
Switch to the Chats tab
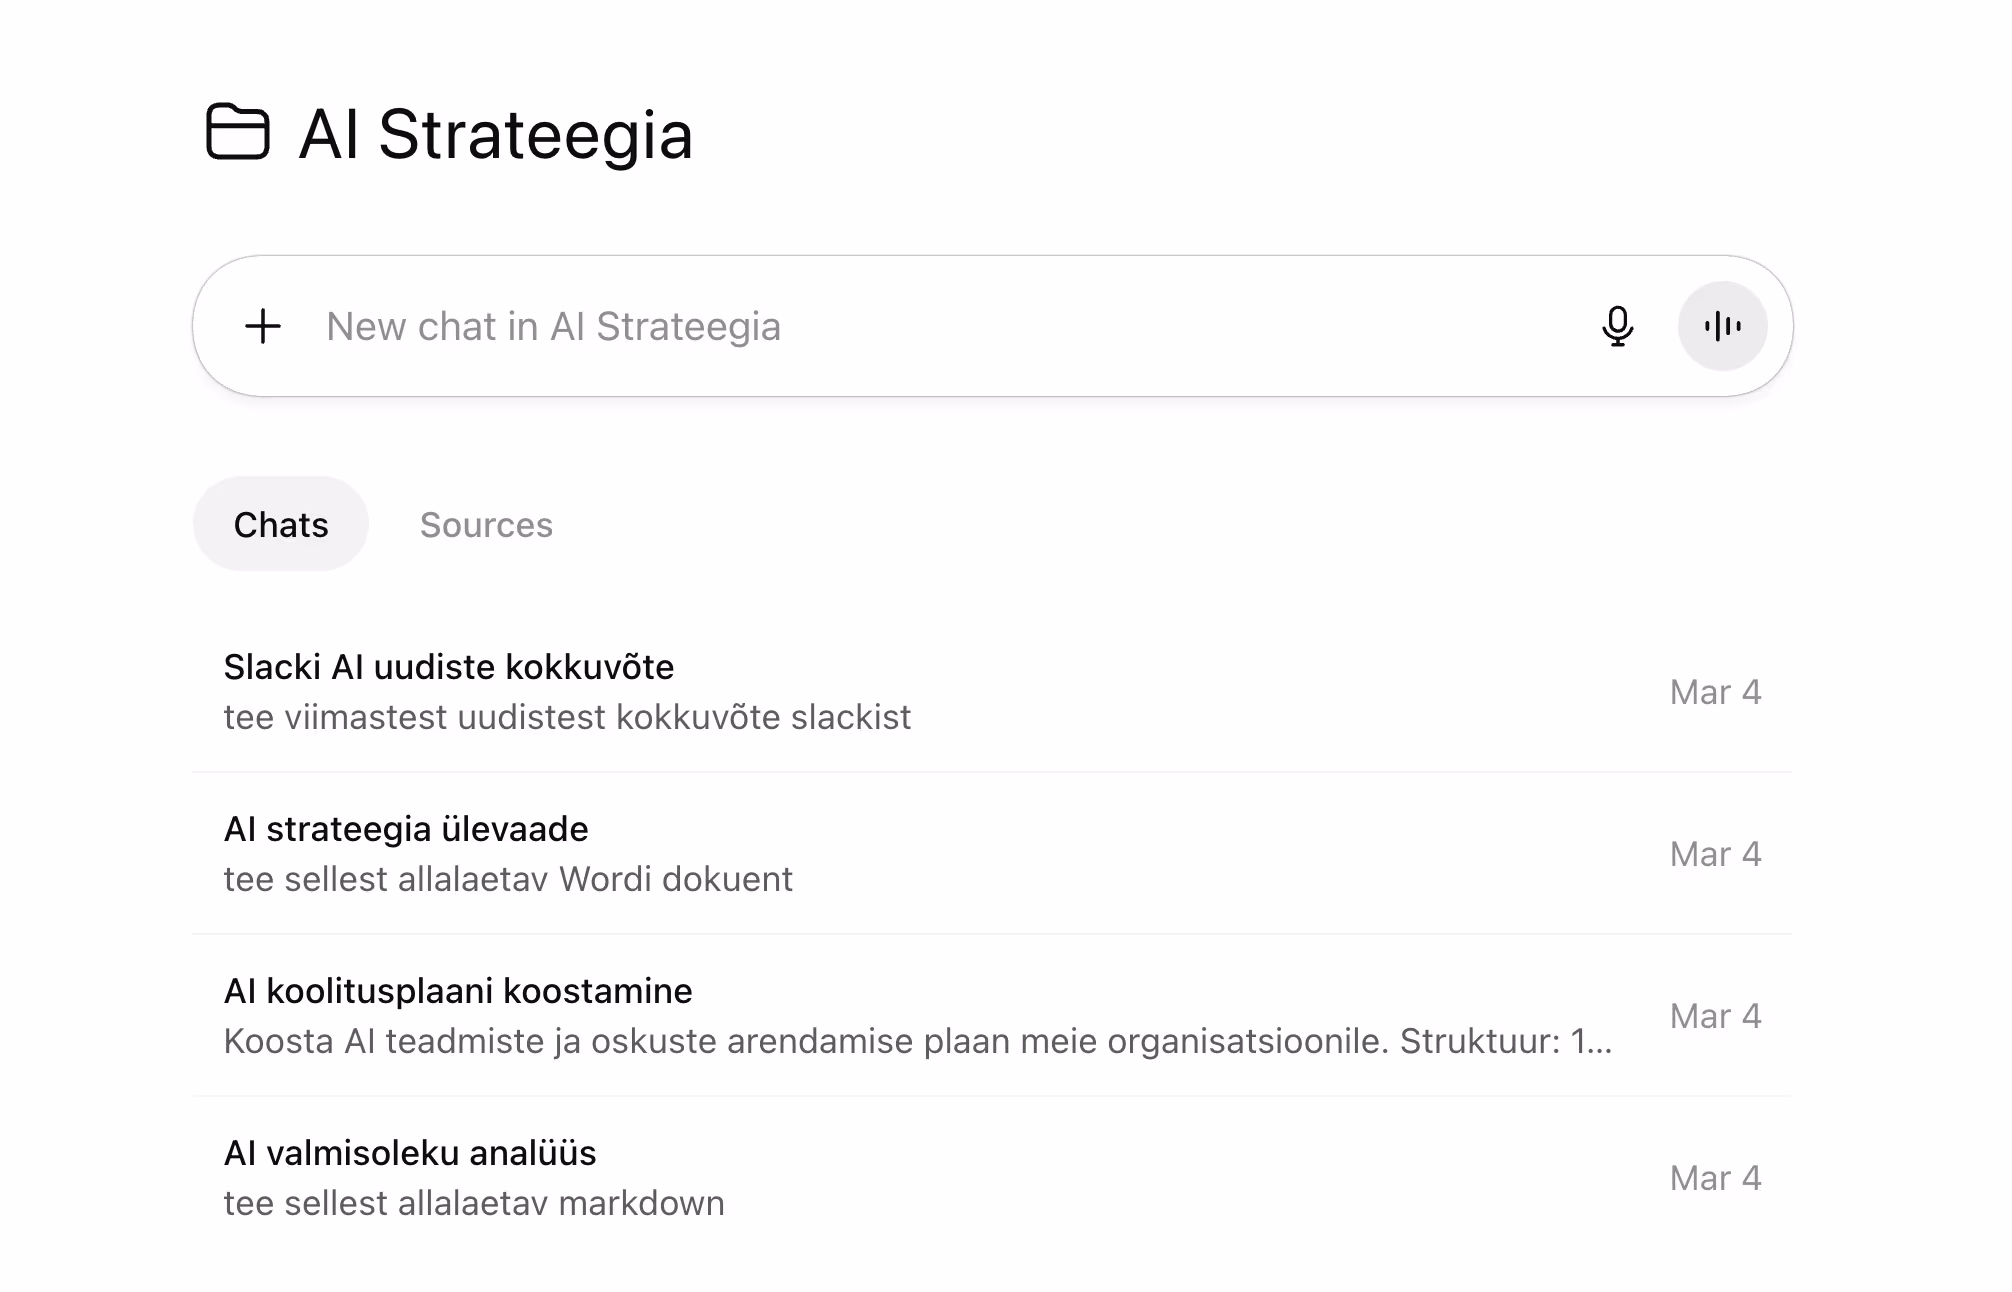pos(281,524)
